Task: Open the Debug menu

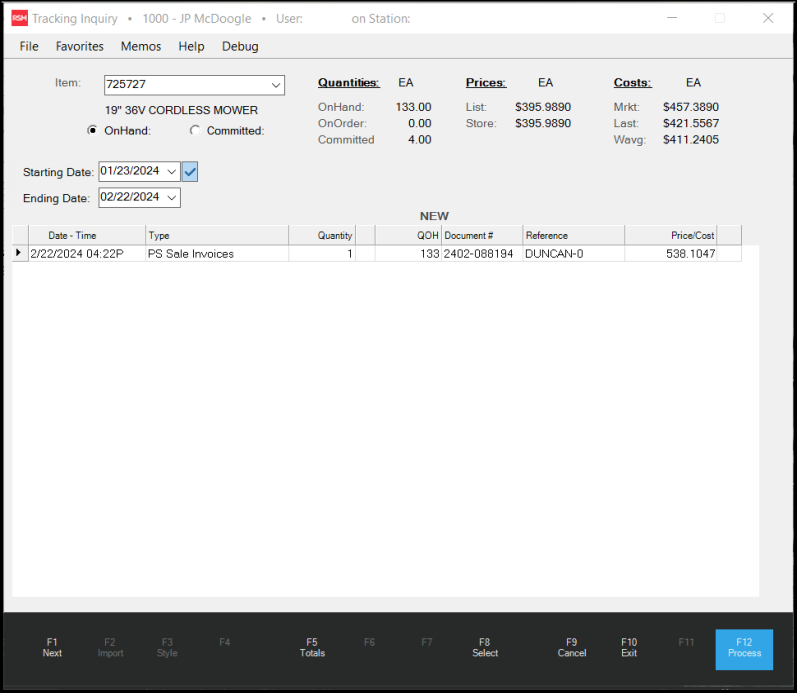Action: [x=240, y=46]
